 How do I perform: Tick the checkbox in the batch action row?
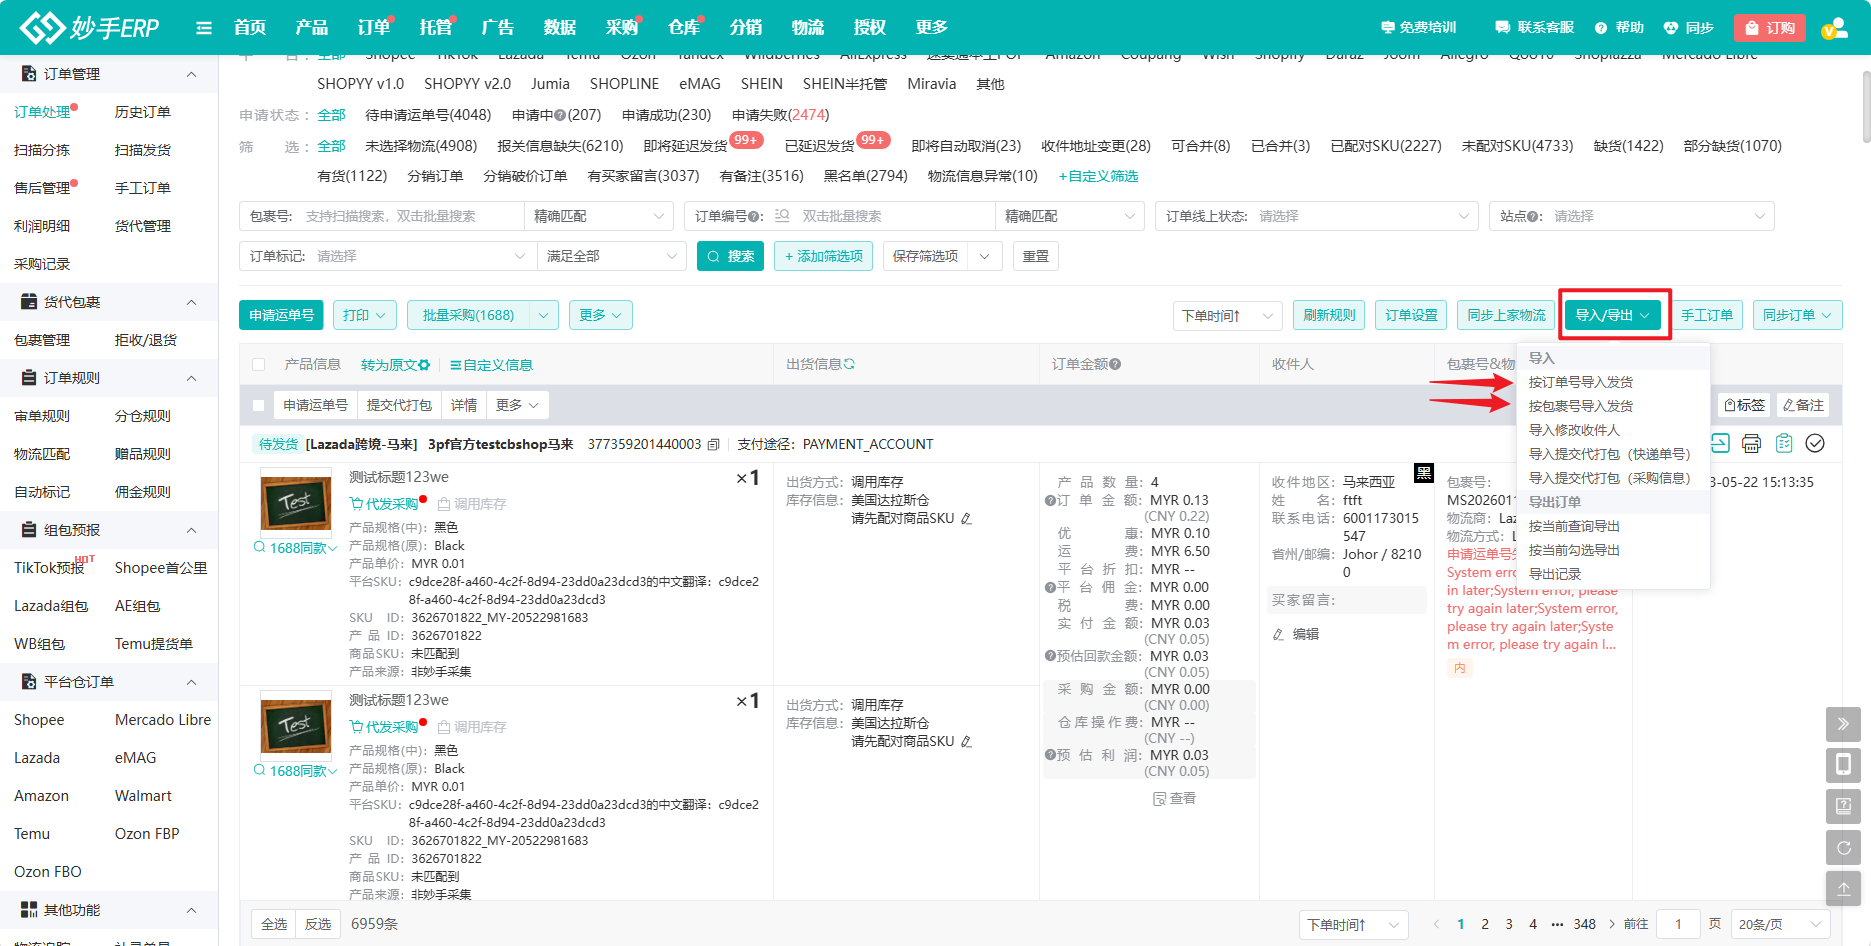tap(259, 406)
